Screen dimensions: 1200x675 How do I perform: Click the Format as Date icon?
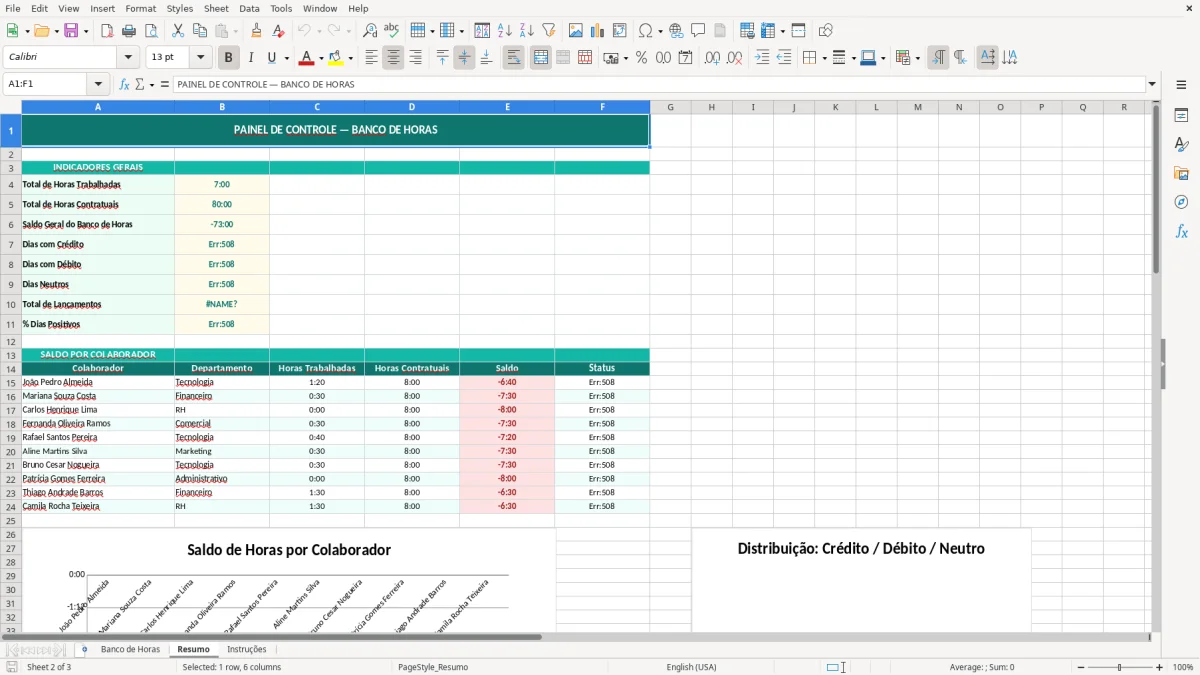tap(685, 58)
